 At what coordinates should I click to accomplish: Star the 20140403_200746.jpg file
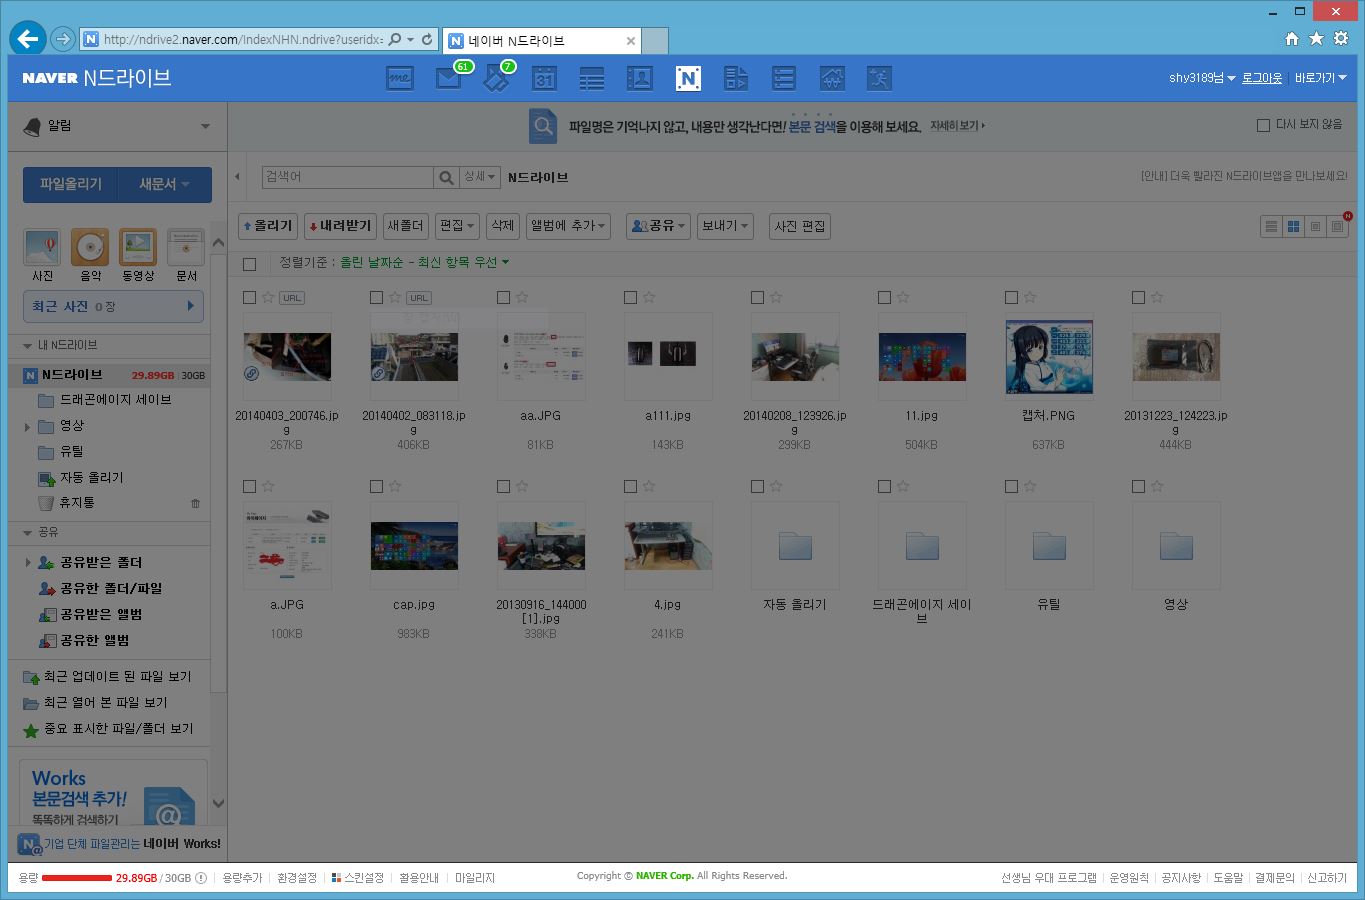[268, 297]
